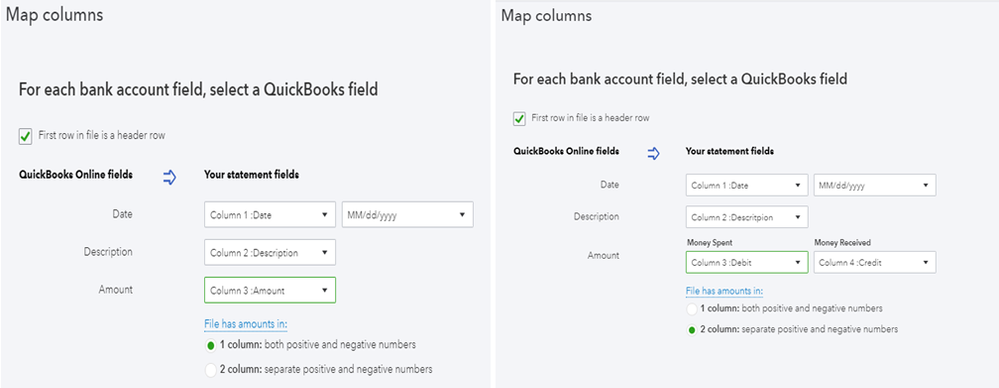Open Column 2 :Description dropdown in left panel

click(270, 252)
